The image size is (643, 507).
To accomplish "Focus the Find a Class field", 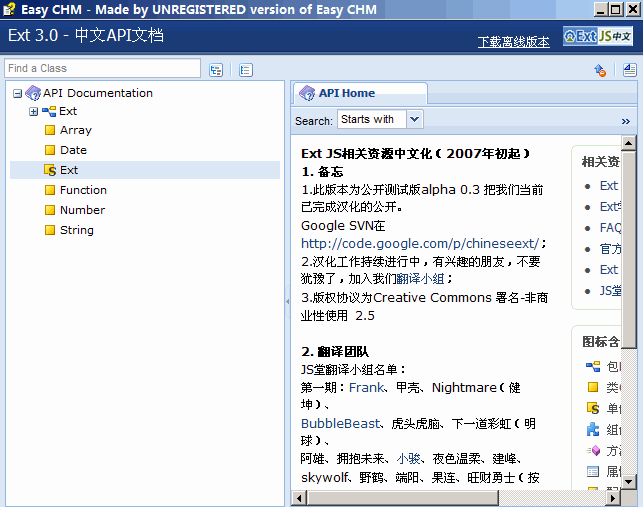I will [103, 68].
